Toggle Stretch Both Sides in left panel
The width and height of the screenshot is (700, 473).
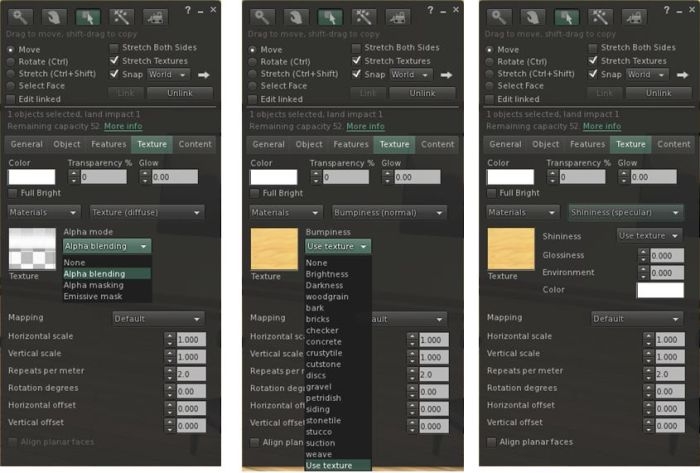(x=114, y=47)
